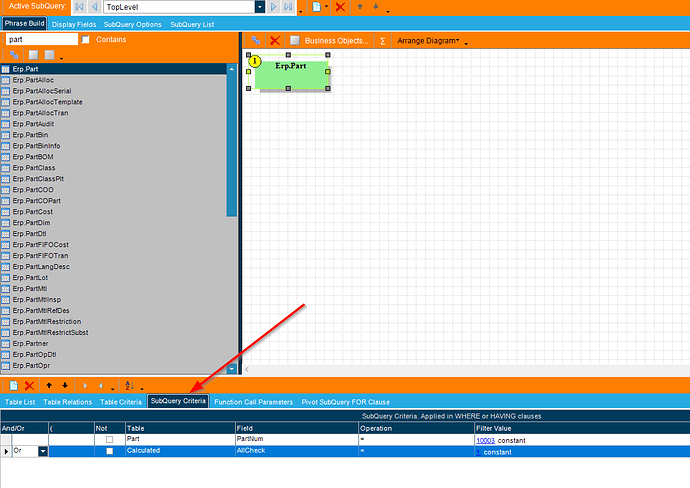Select Erp.Part in the table list
This screenshot has height=488, width=690.
click(114, 69)
